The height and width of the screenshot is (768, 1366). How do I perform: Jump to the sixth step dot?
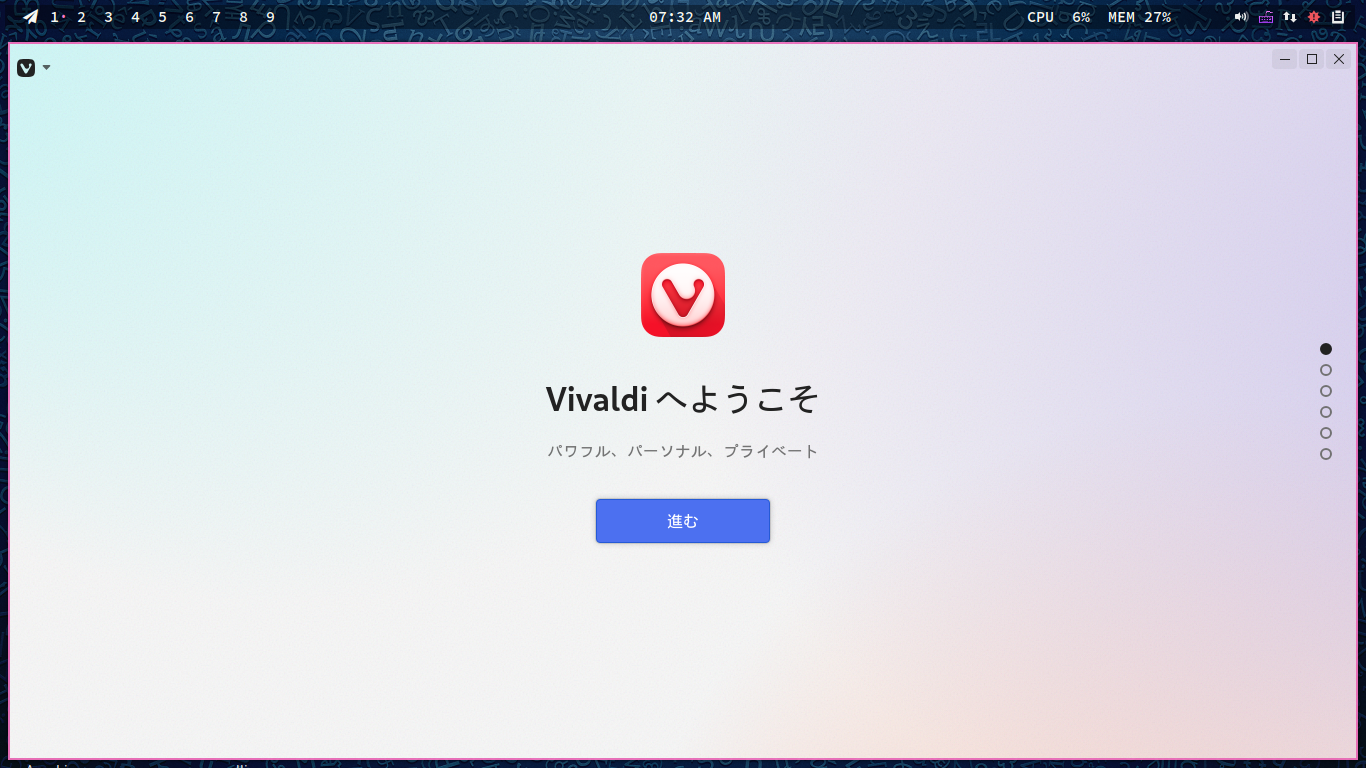[x=1326, y=454]
